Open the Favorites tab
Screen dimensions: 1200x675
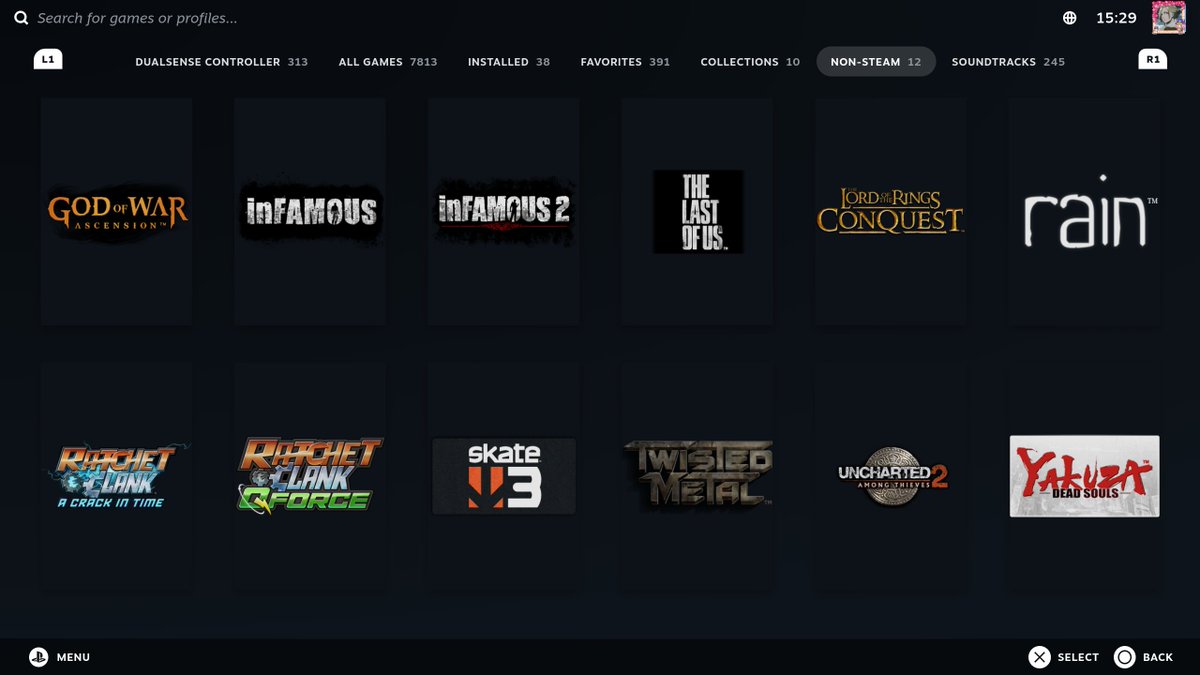(x=625, y=62)
